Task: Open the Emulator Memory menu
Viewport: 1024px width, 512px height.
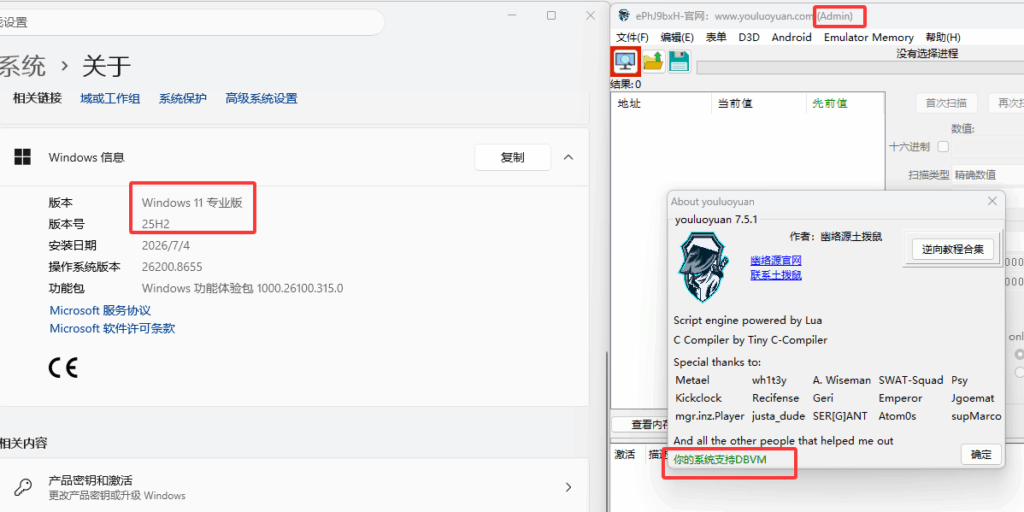Action: coord(869,37)
